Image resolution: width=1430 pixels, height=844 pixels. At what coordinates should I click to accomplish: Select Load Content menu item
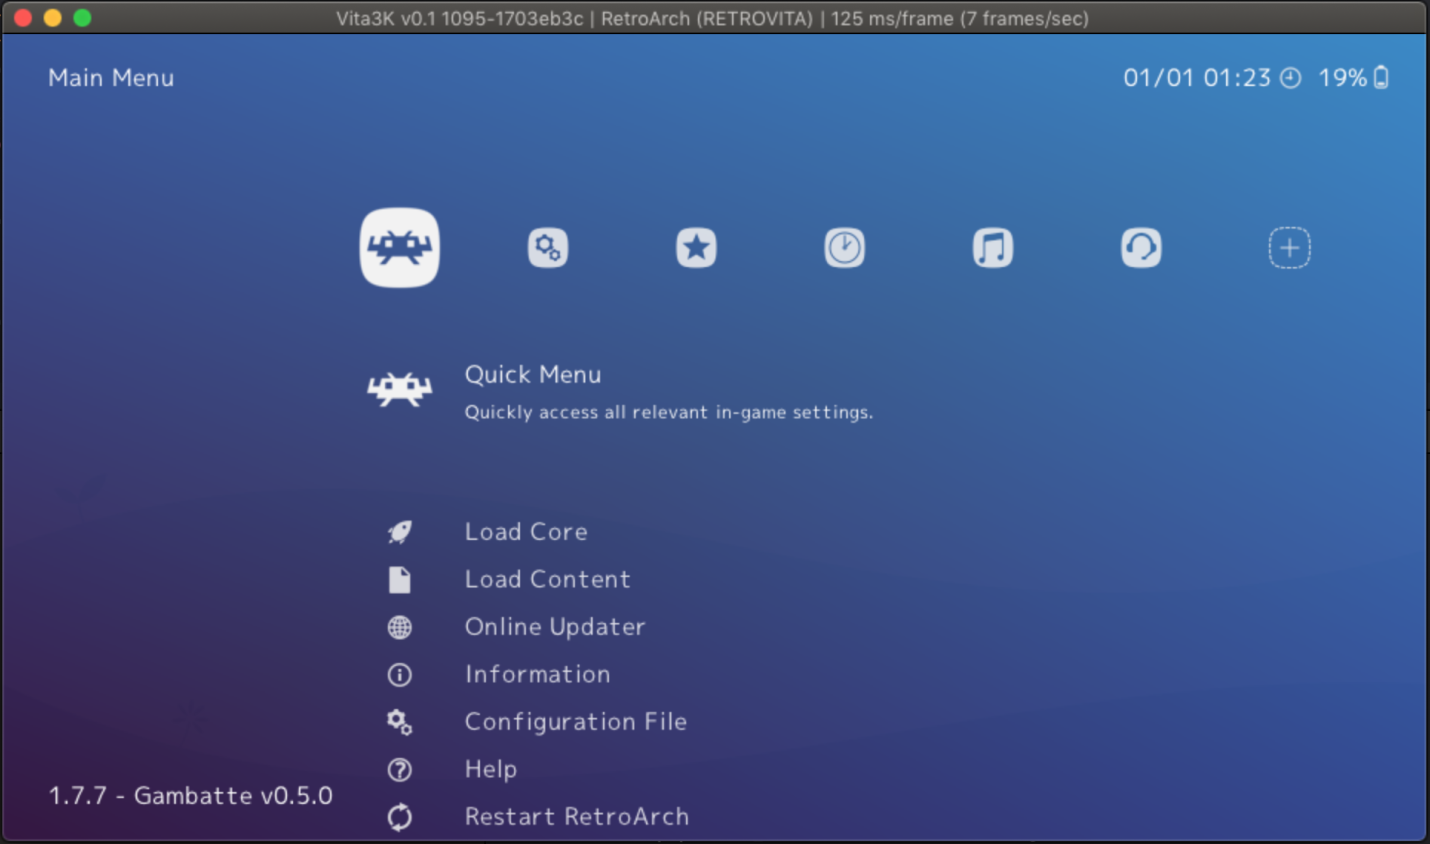(x=548, y=580)
